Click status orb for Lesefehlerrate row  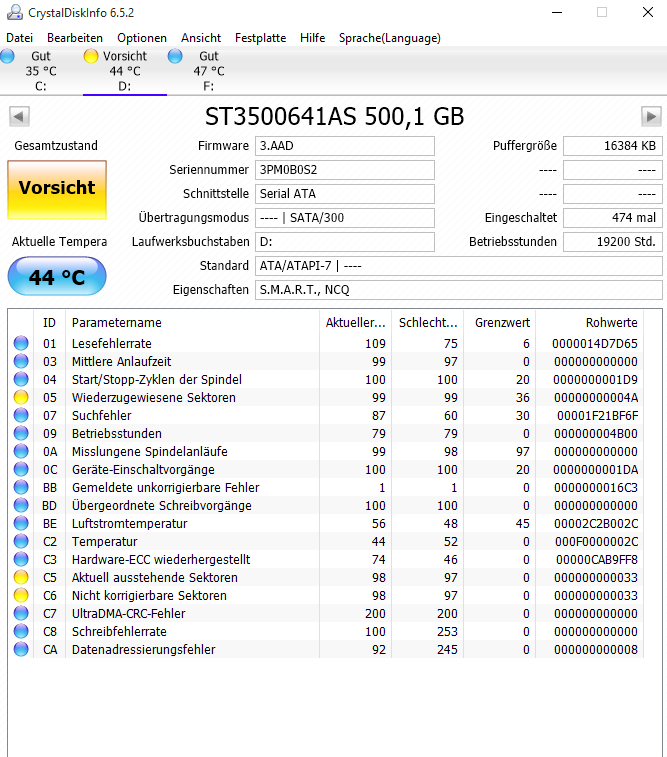(21, 343)
